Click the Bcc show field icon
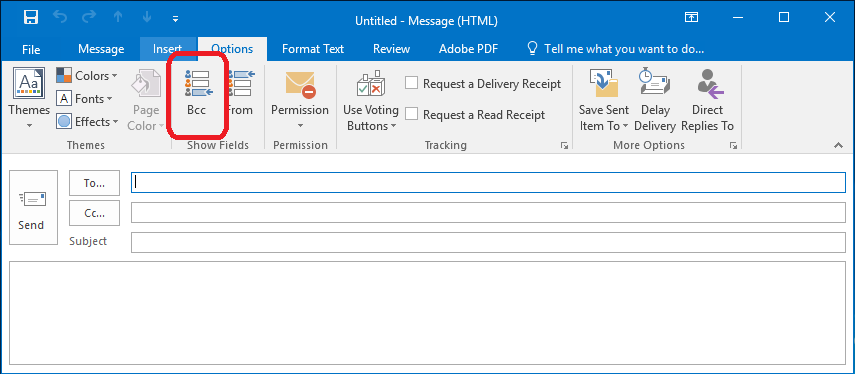Viewport: 855px width, 374px height. 196,83
